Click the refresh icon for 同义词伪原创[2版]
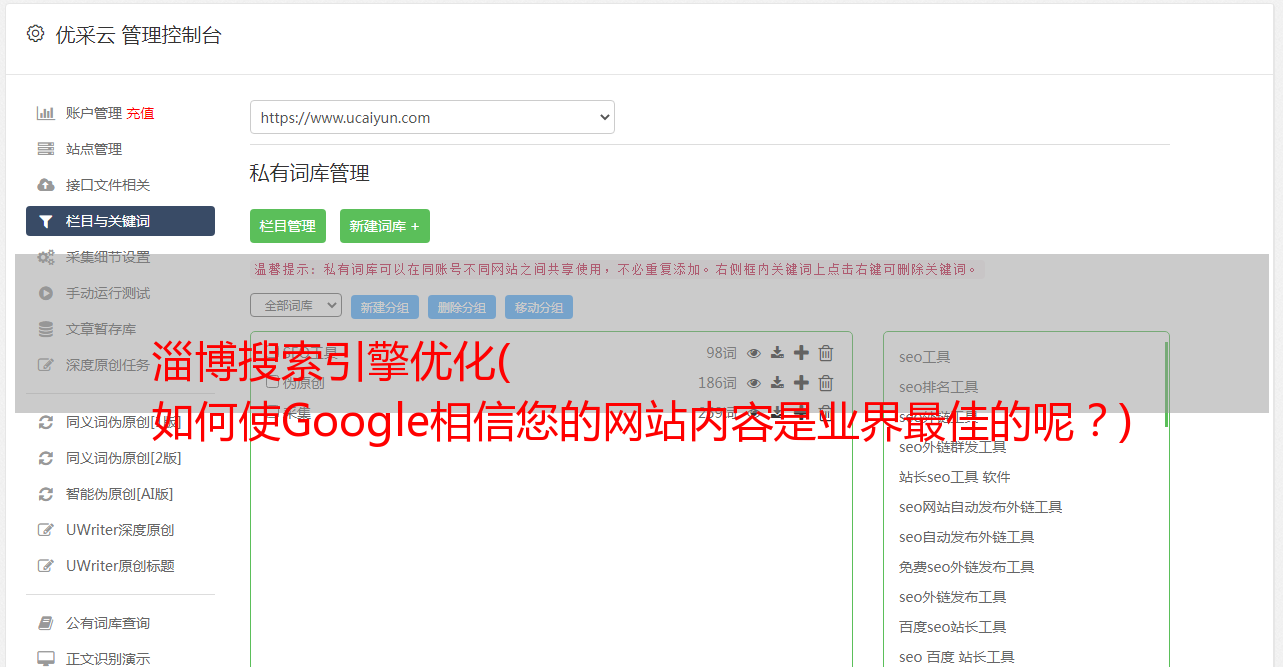 (46, 458)
